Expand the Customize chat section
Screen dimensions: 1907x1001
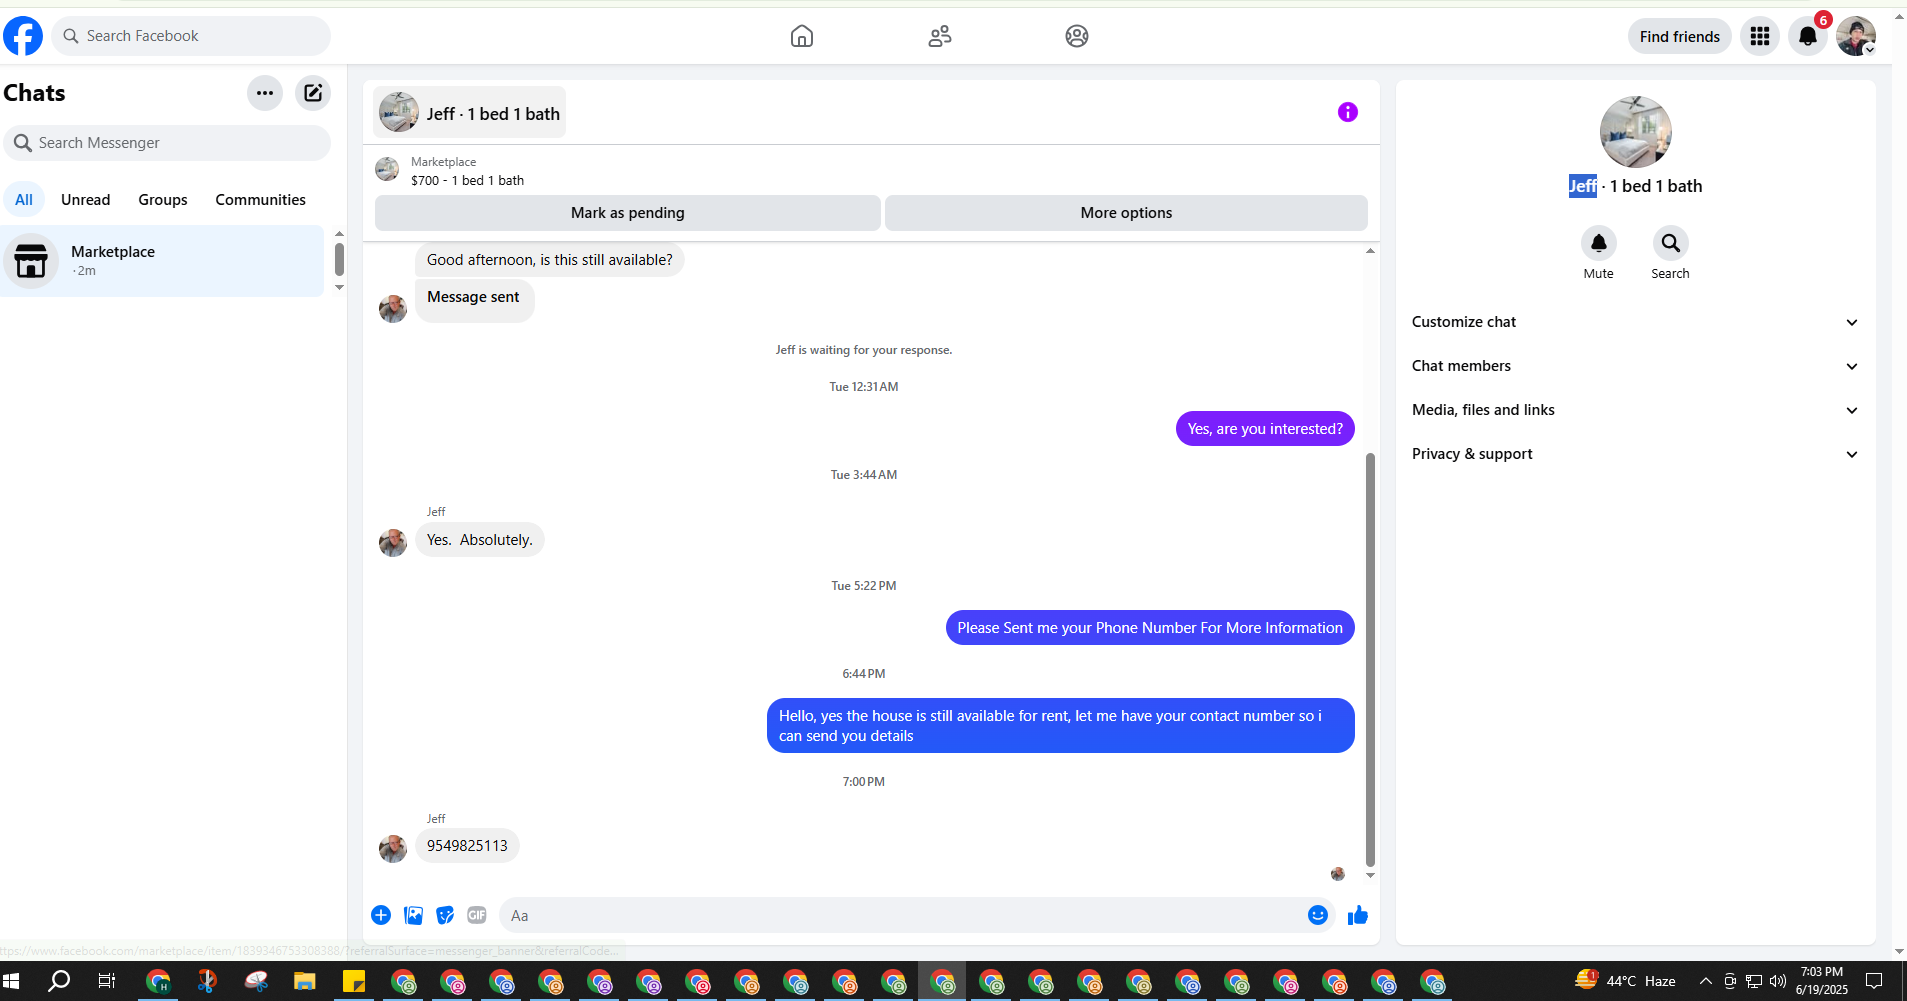point(1635,322)
